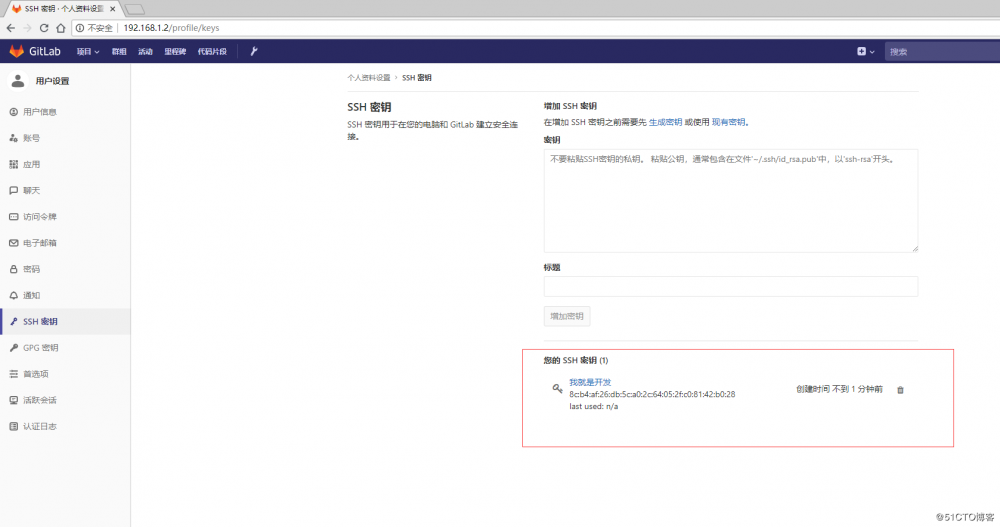The height and width of the screenshot is (527, 1000).
Task: Select the SSH 密钥 browser tab
Action: click(x=64, y=9)
